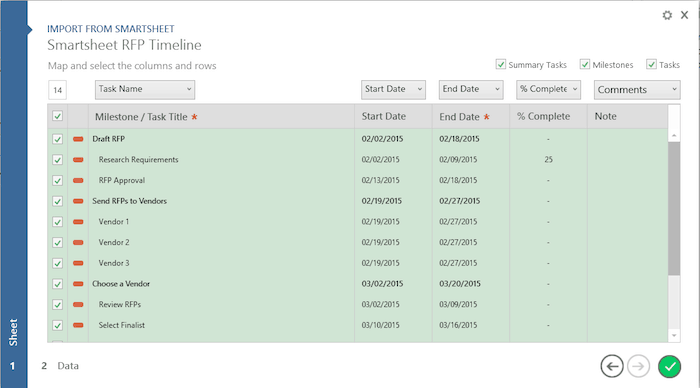This screenshot has height=388, width=700.
Task: Uncheck the Vendor 3 row checkbox
Action: coord(58,263)
